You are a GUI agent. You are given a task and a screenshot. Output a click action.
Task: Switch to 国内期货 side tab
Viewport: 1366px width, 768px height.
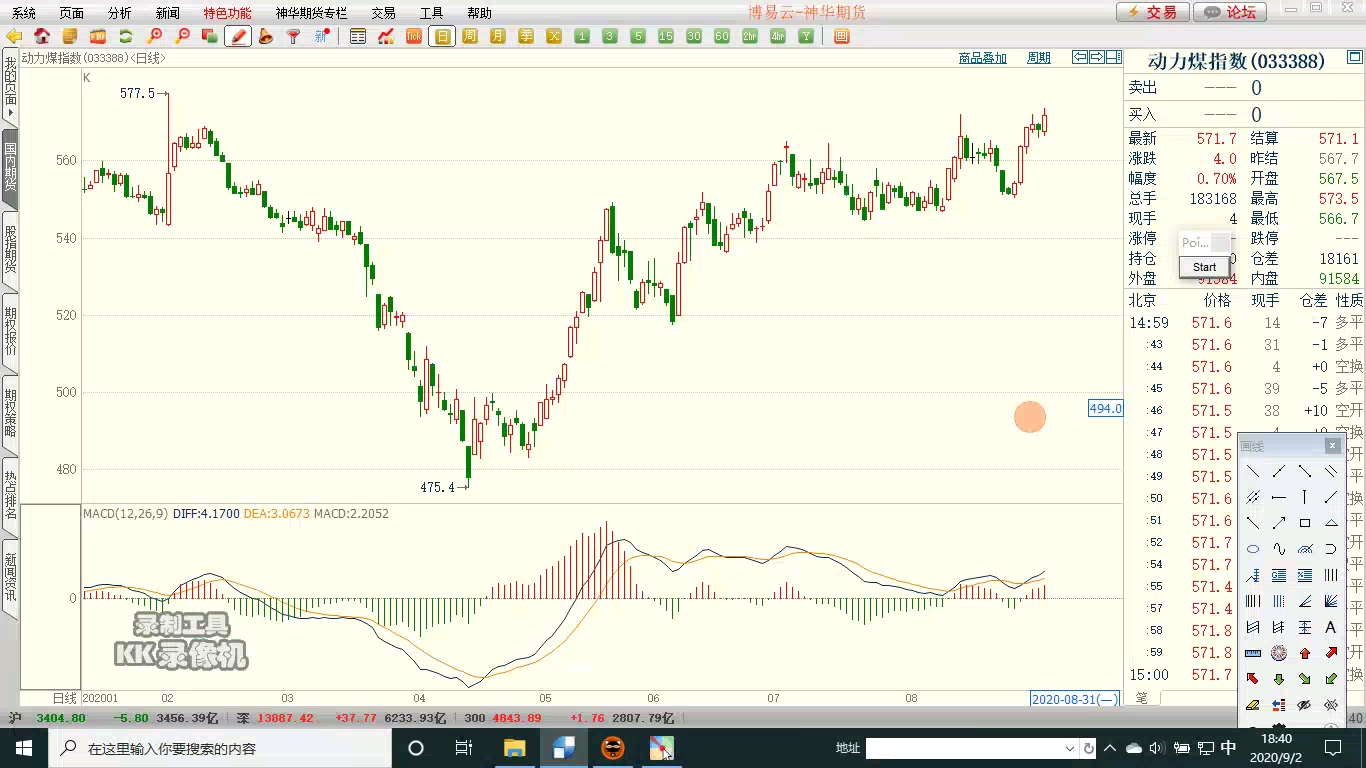tap(10, 166)
